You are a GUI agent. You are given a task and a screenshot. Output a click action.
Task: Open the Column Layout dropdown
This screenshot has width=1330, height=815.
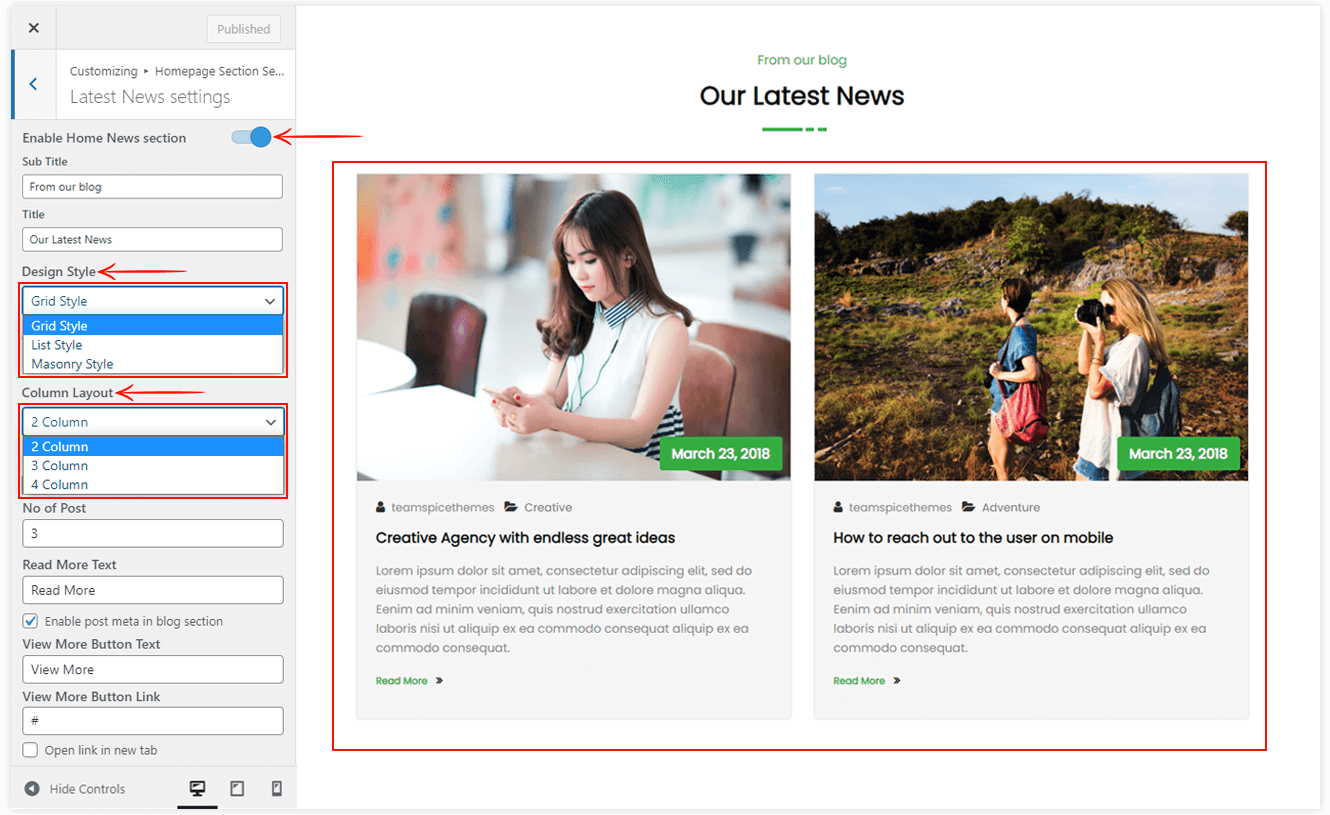tap(153, 422)
